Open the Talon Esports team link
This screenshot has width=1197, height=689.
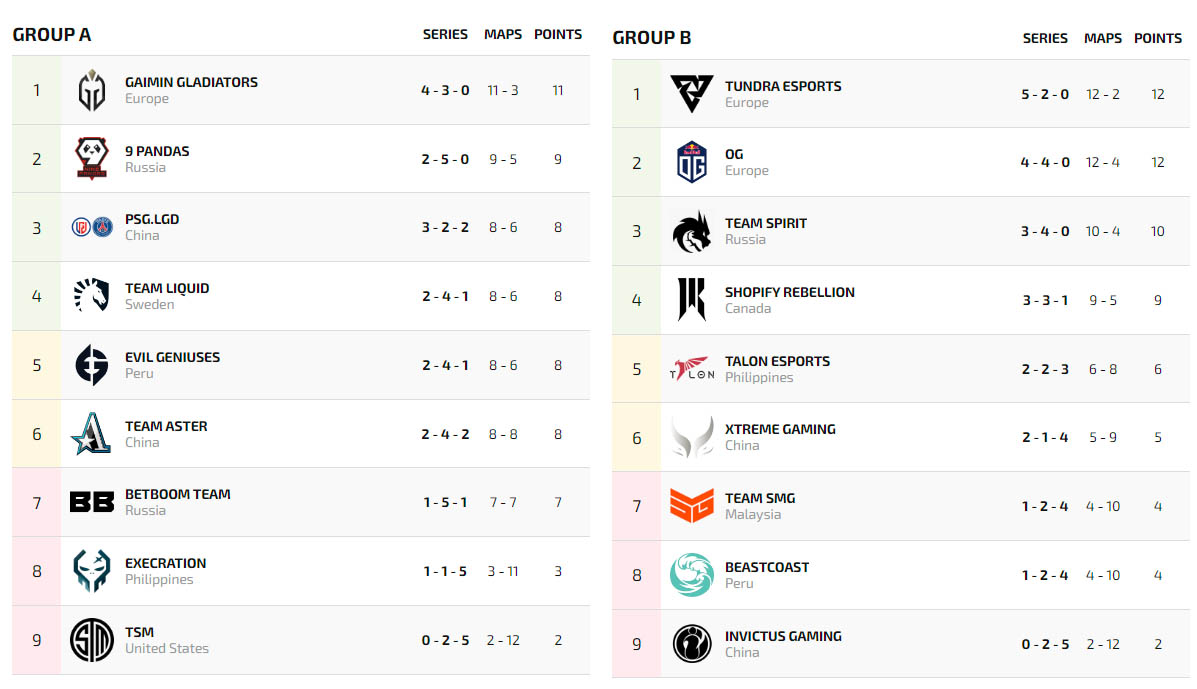coord(777,362)
